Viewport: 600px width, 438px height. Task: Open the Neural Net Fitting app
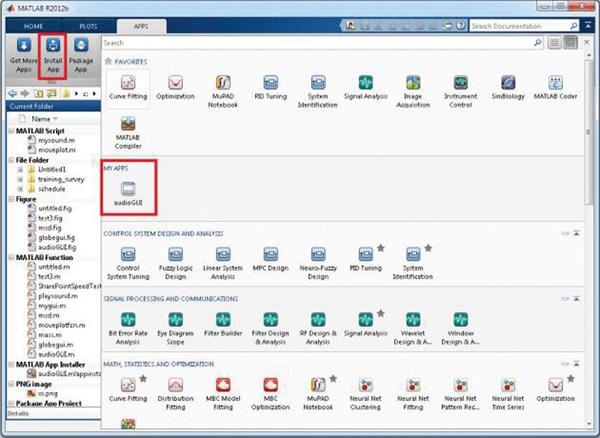(413, 394)
